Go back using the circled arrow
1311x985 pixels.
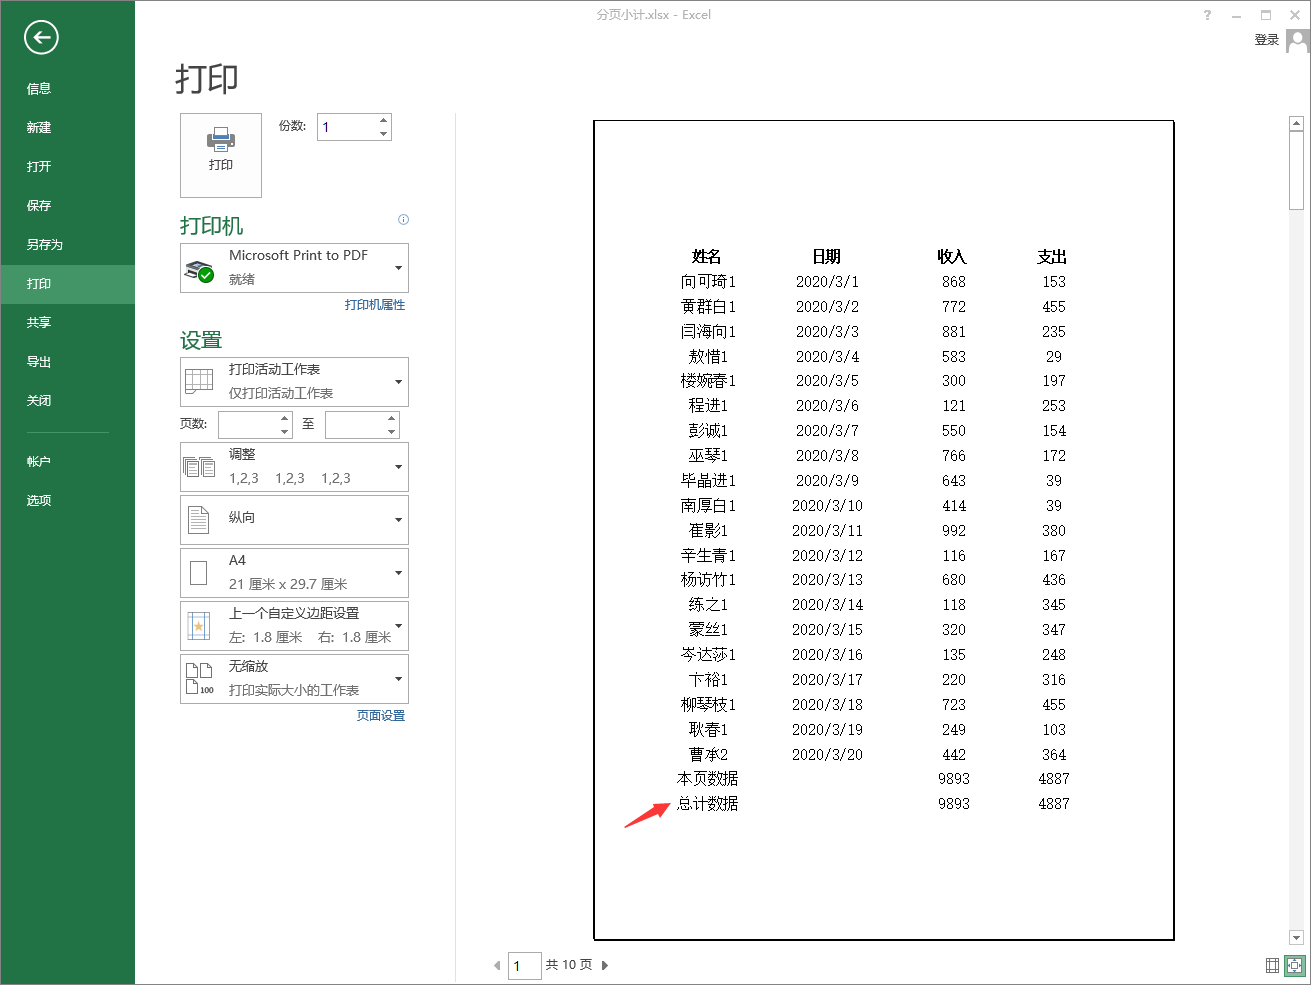41,38
